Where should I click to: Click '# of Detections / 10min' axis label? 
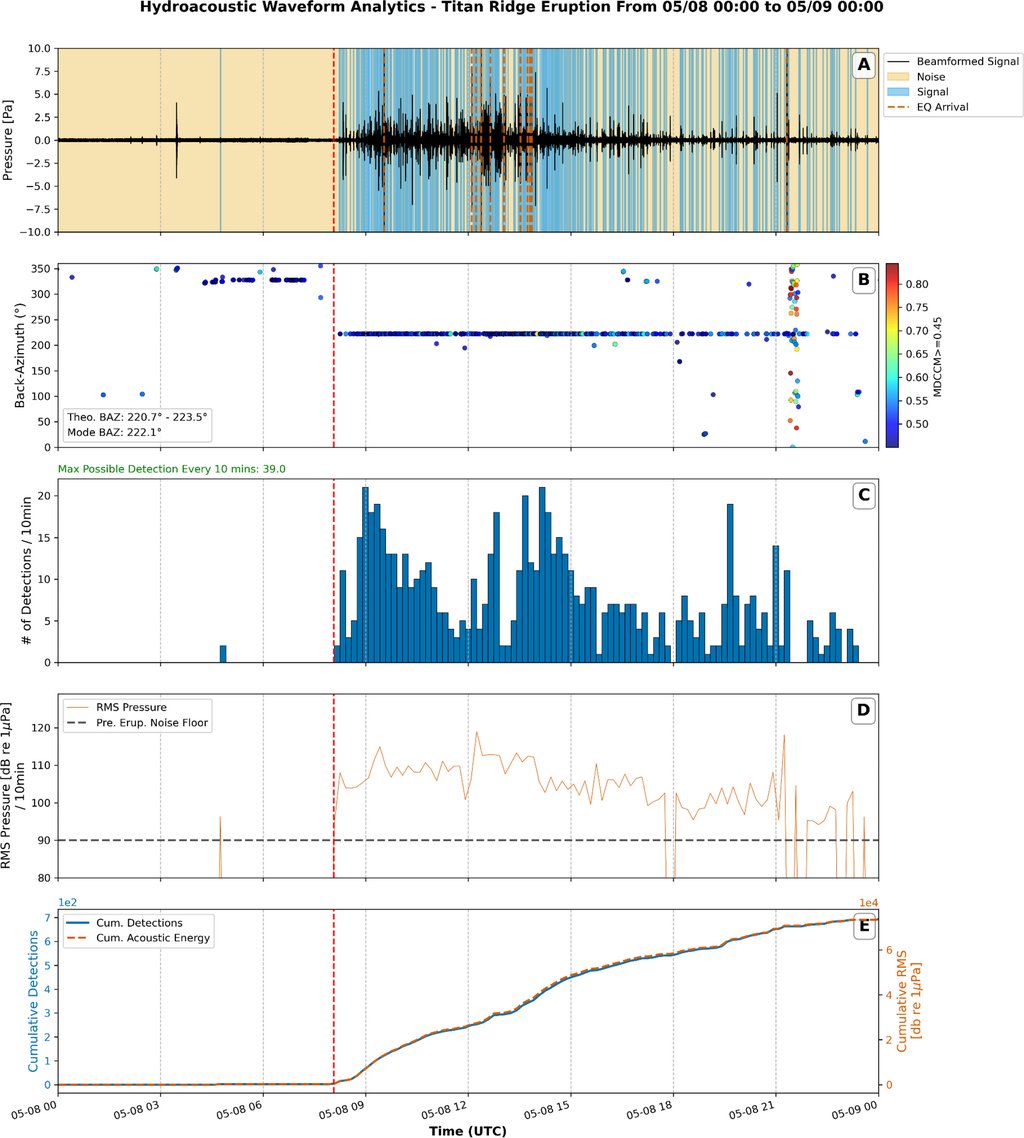27,570
